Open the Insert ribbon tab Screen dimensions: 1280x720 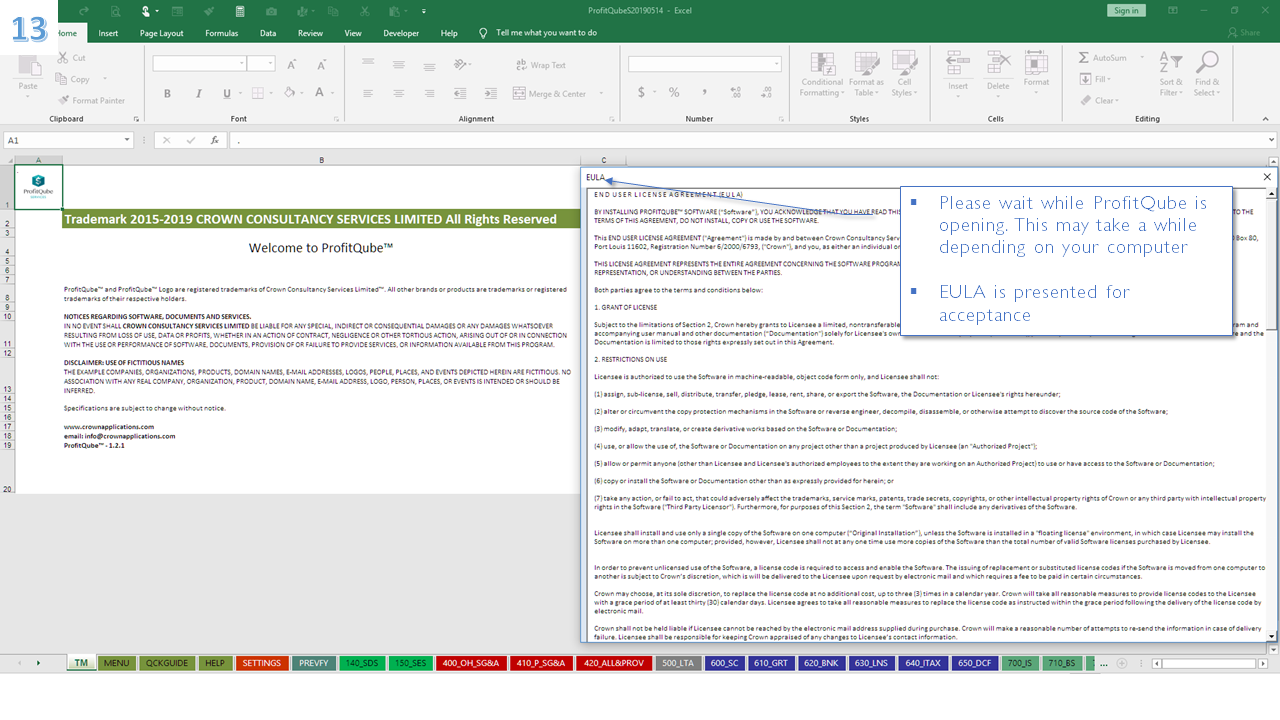[x=108, y=33]
